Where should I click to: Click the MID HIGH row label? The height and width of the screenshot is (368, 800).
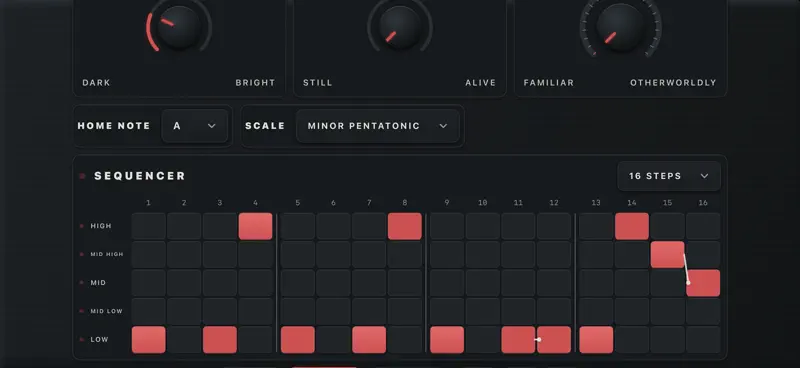[x=107, y=254]
